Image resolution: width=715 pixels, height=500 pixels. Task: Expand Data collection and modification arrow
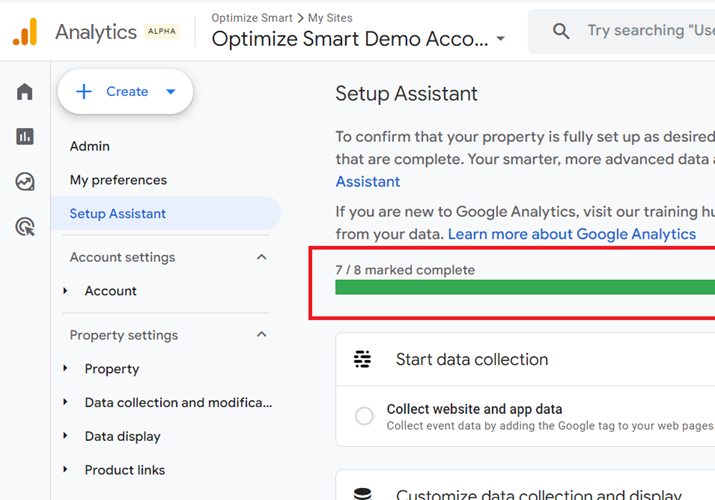pyautogui.click(x=65, y=402)
